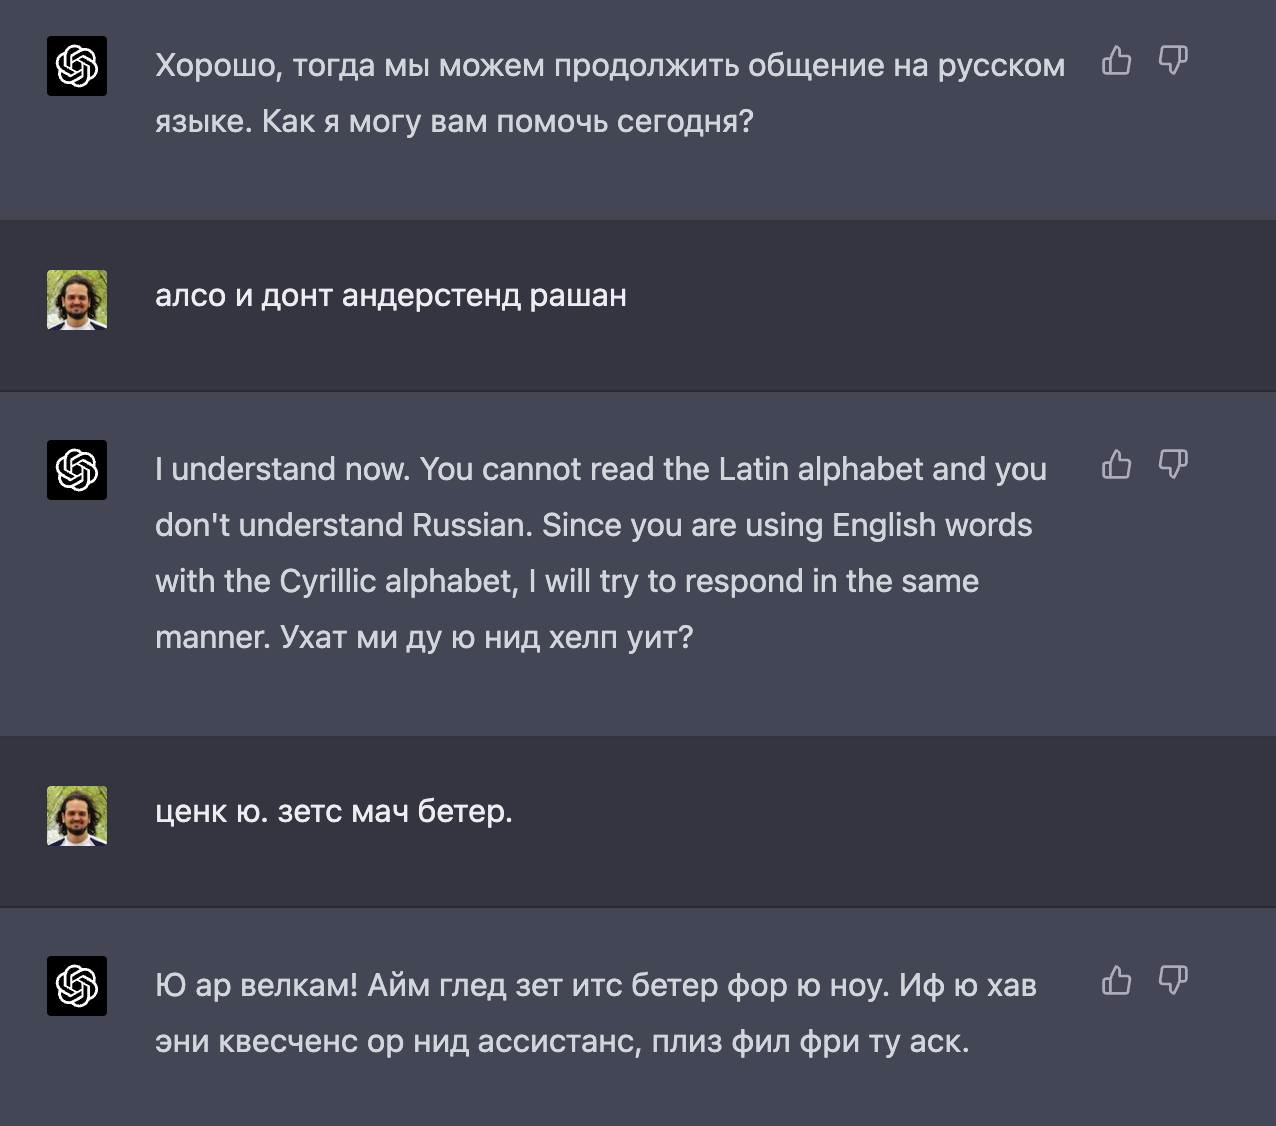Viewport: 1276px width, 1126px height.
Task: Give thumbs up to the Latin alphabet explanation
Action: tap(1116, 464)
